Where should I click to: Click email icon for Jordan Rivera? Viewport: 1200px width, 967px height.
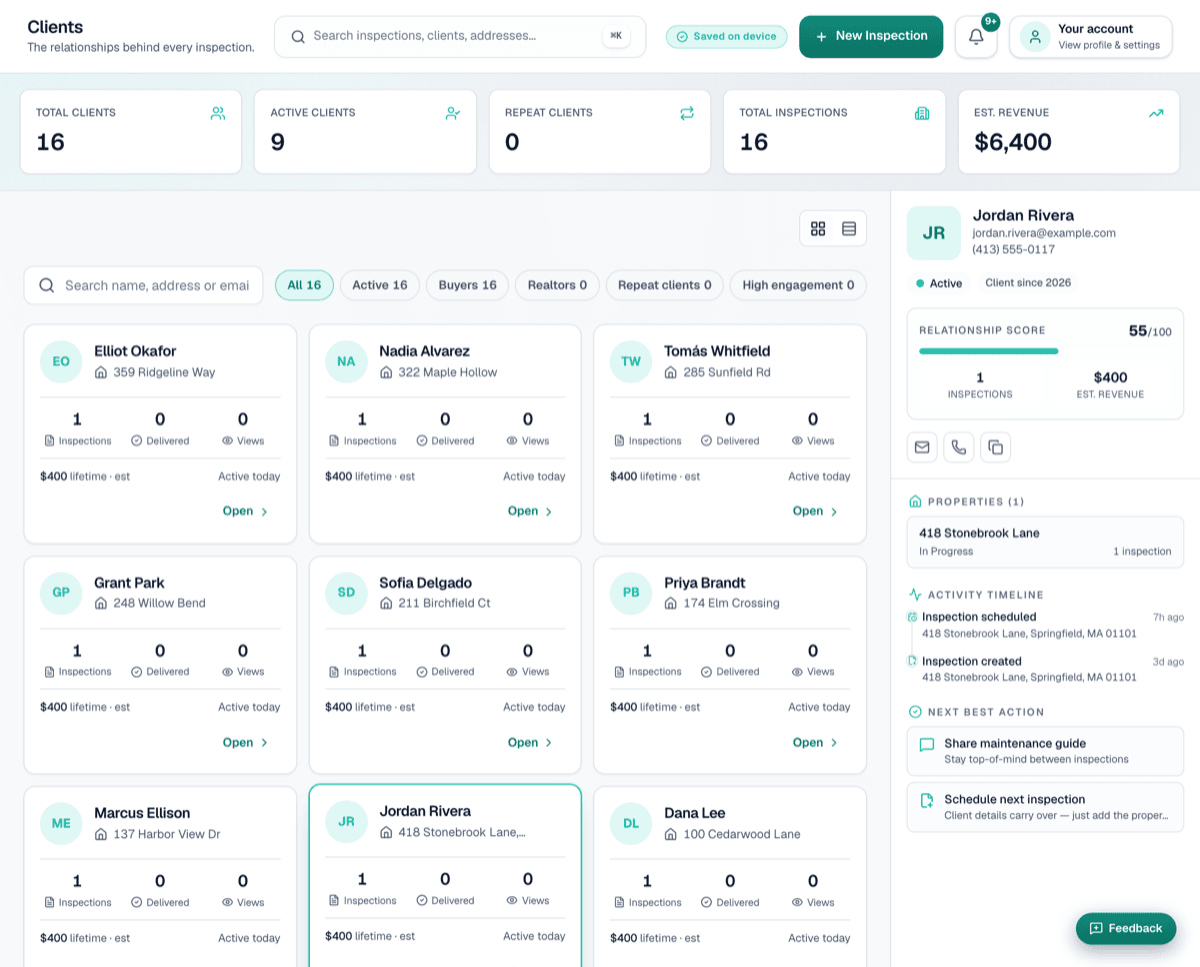[x=922, y=447]
